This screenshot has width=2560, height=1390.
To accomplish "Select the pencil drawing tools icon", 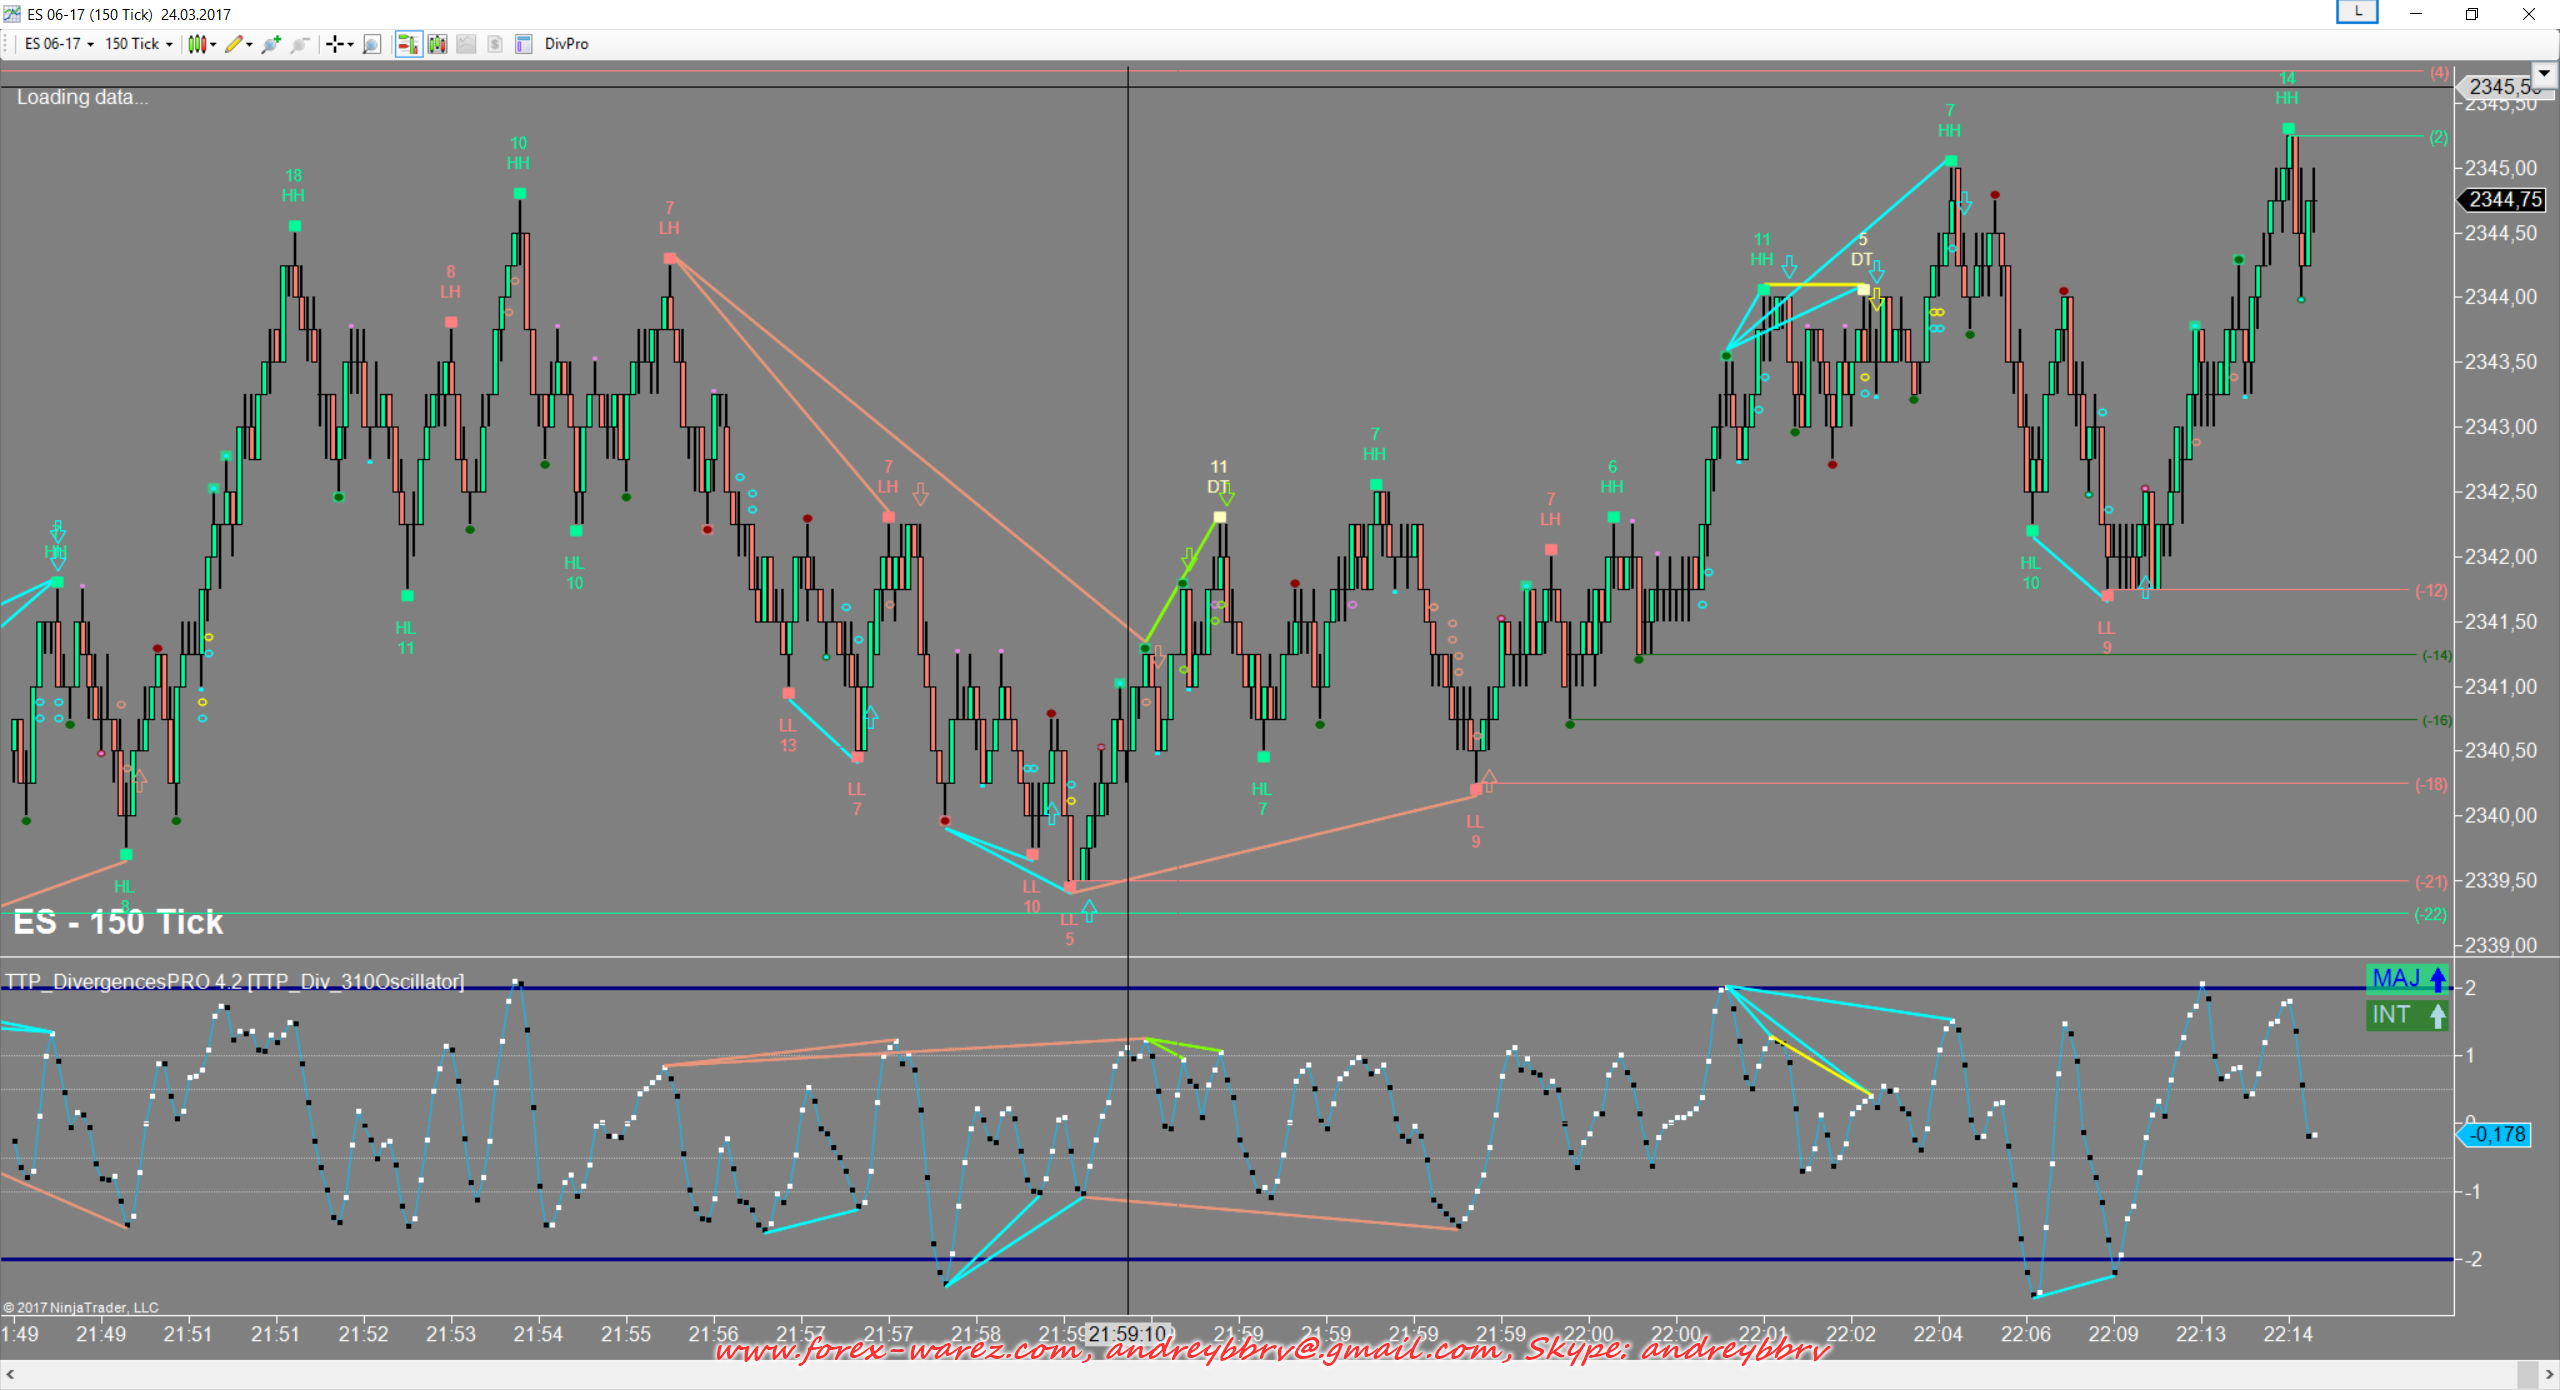I will [x=234, y=44].
